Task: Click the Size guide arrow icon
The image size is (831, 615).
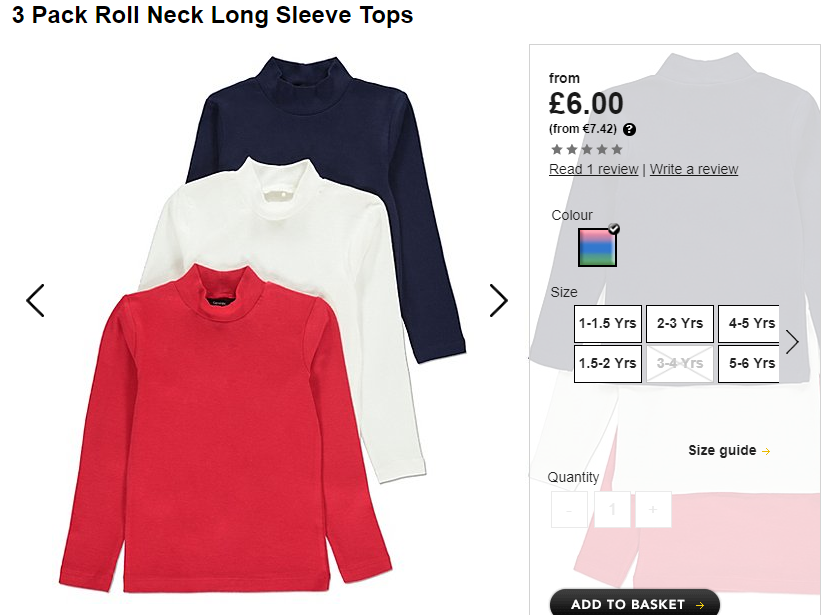Action: (766, 451)
